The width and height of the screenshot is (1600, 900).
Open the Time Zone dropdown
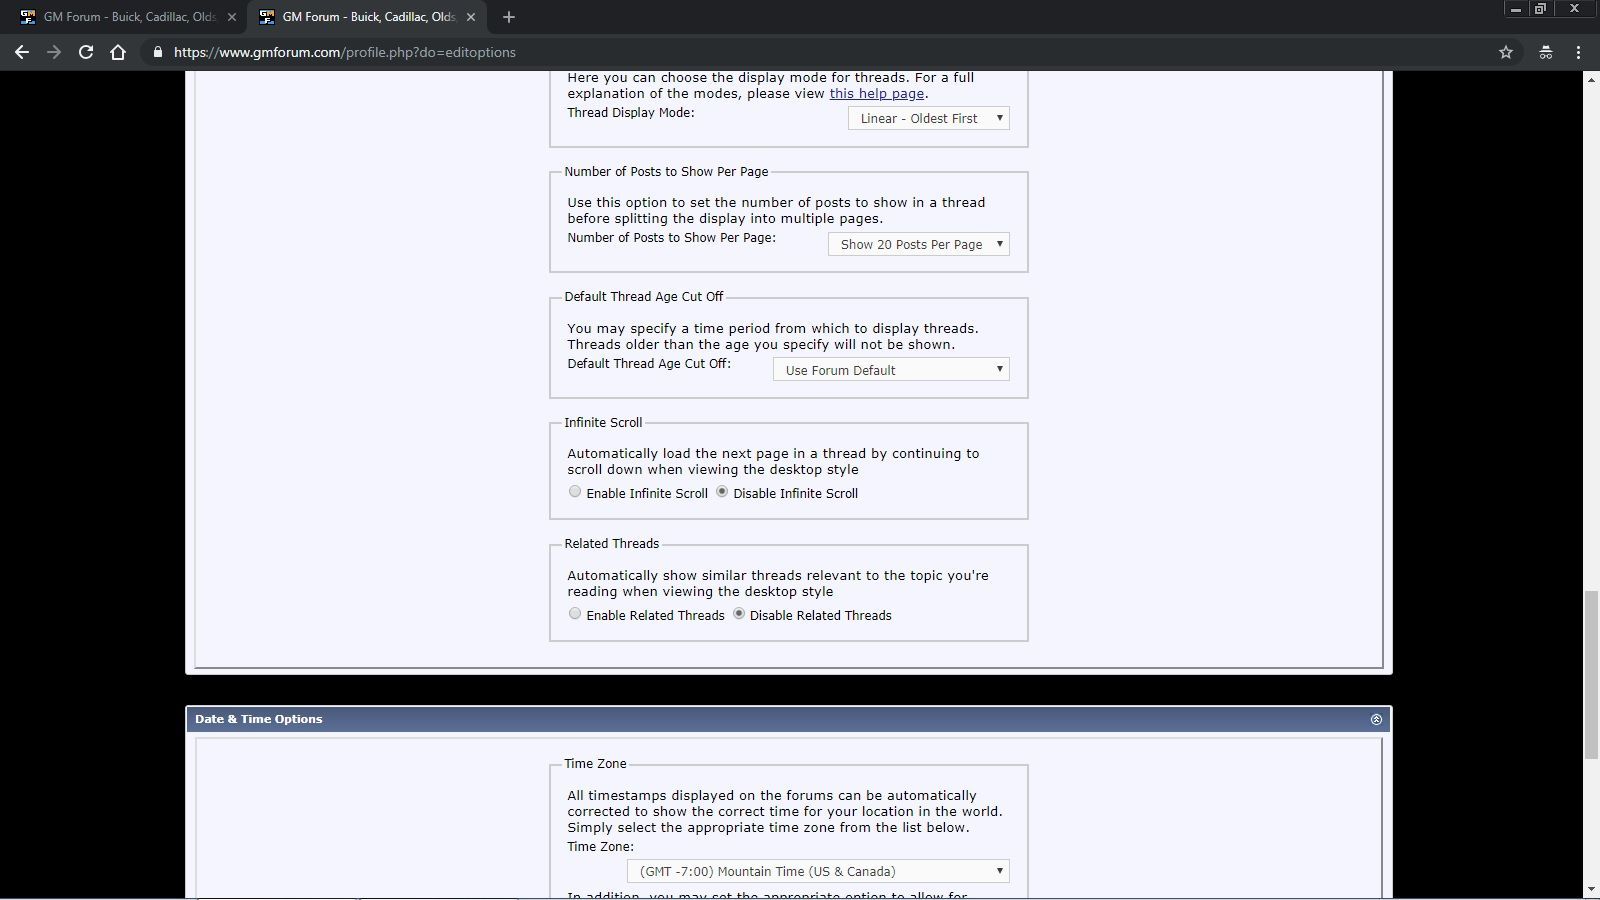click(818, 871)
